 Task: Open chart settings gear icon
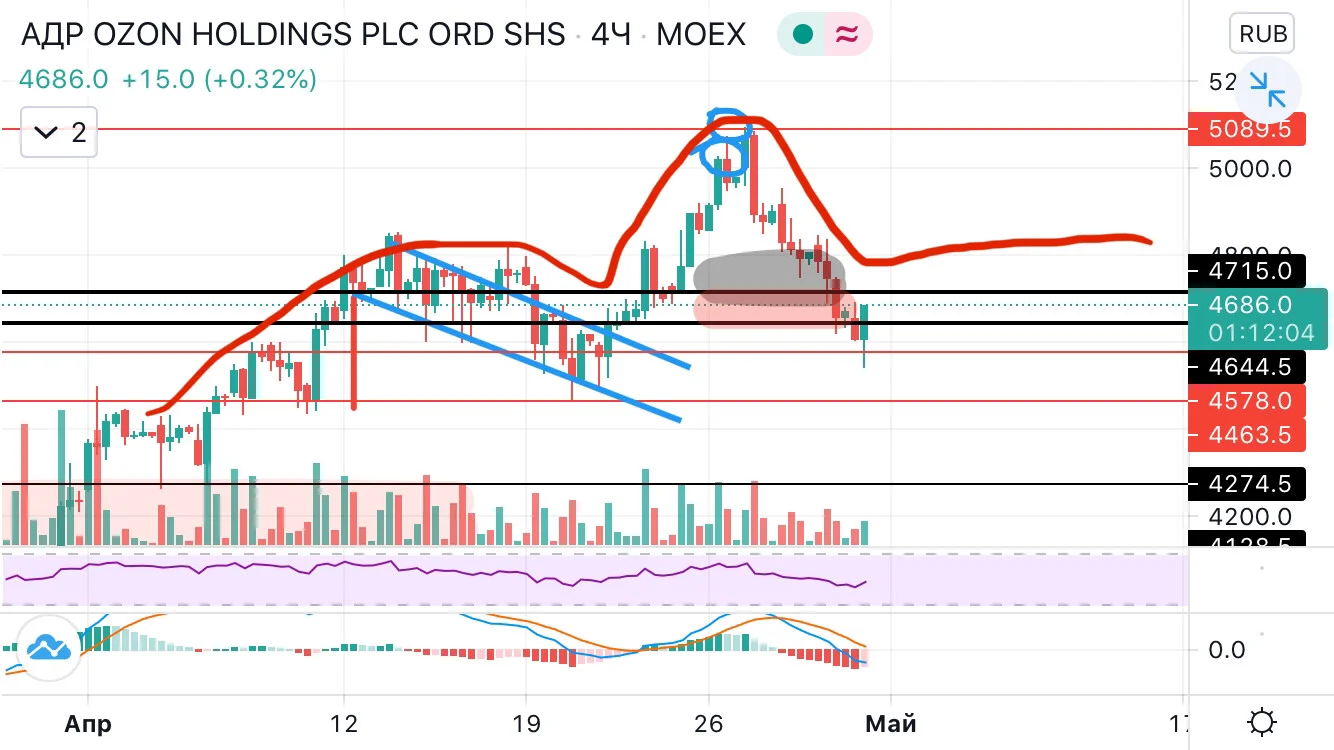(x=1263, y=721)
